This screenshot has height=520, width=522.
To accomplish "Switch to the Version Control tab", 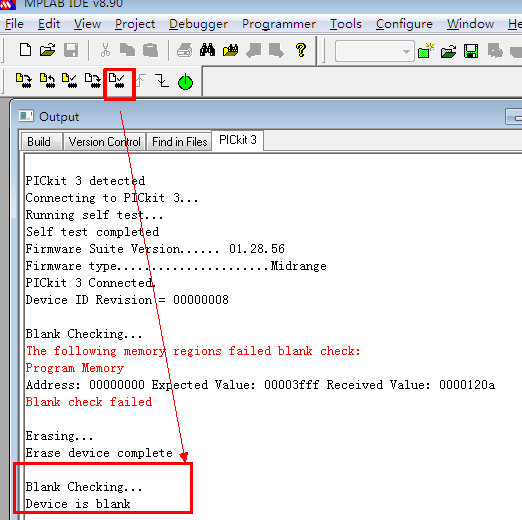I will coord(104,142).
